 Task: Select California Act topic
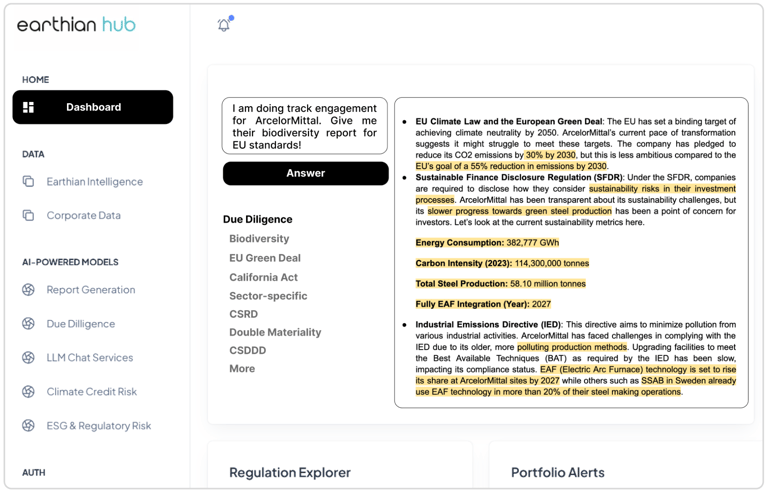coord(264,277)
